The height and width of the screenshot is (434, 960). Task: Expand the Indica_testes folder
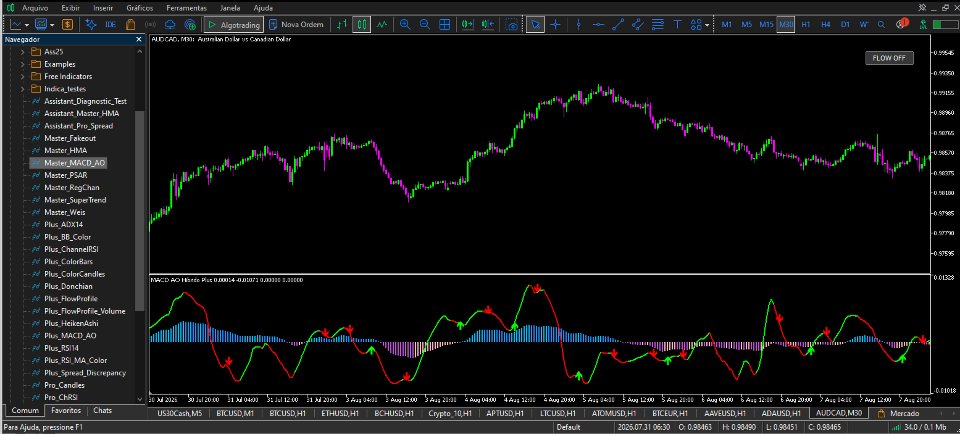click(x=23, y=89)
